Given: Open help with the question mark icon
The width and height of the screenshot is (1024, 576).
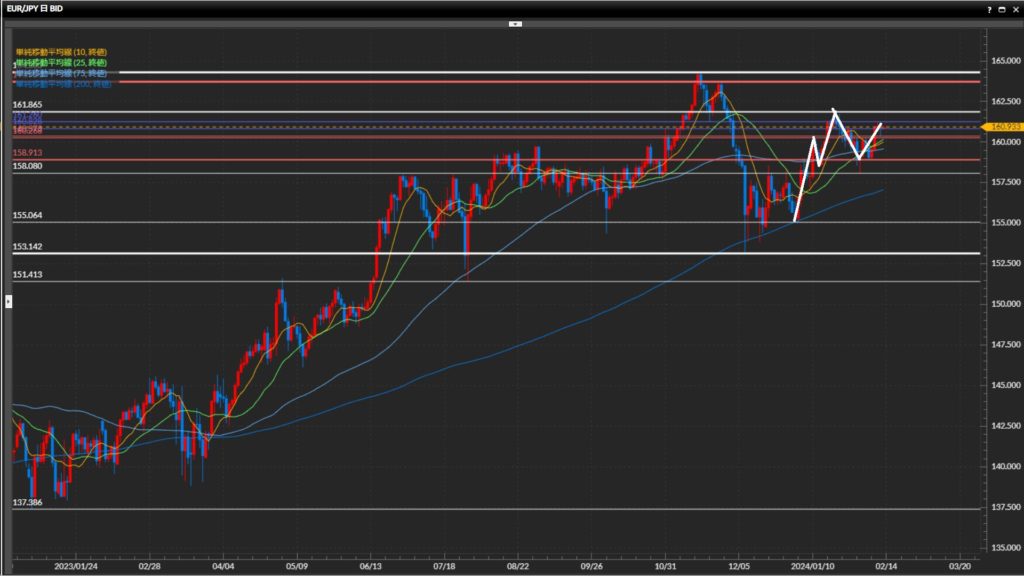Looking at the screenshot, I should (989, 8).
